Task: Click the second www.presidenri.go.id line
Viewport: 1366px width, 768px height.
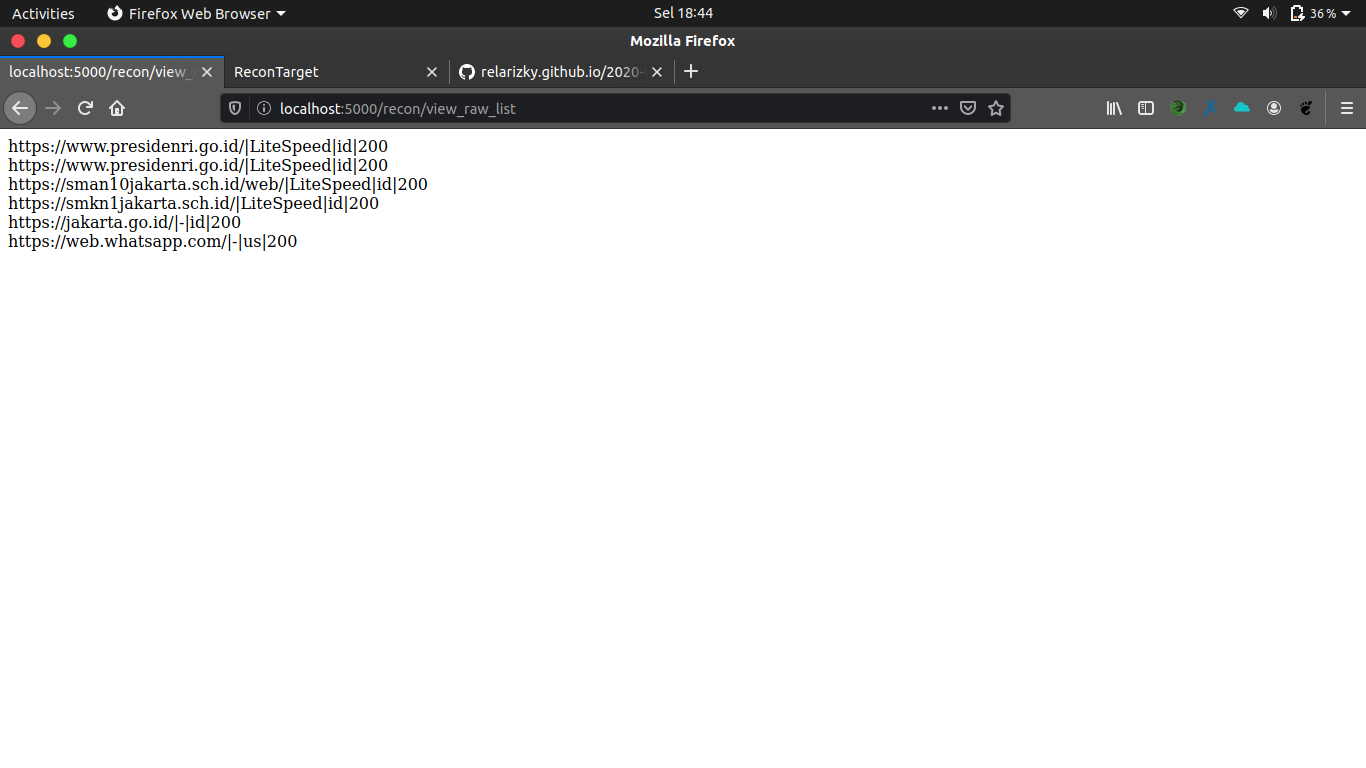Action: pyautogui.click(x=198, y=165)
